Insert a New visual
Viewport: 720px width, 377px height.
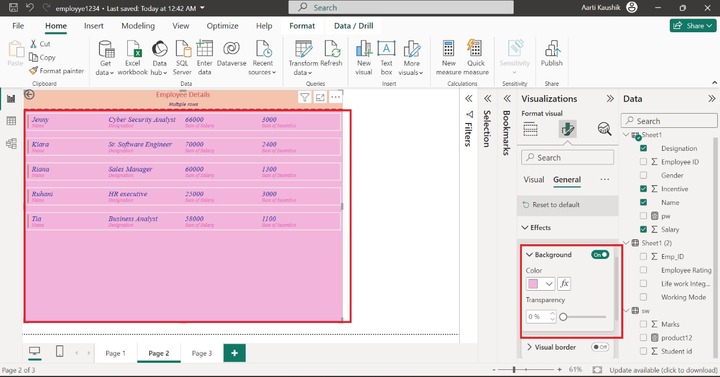[x=364, y=57]
